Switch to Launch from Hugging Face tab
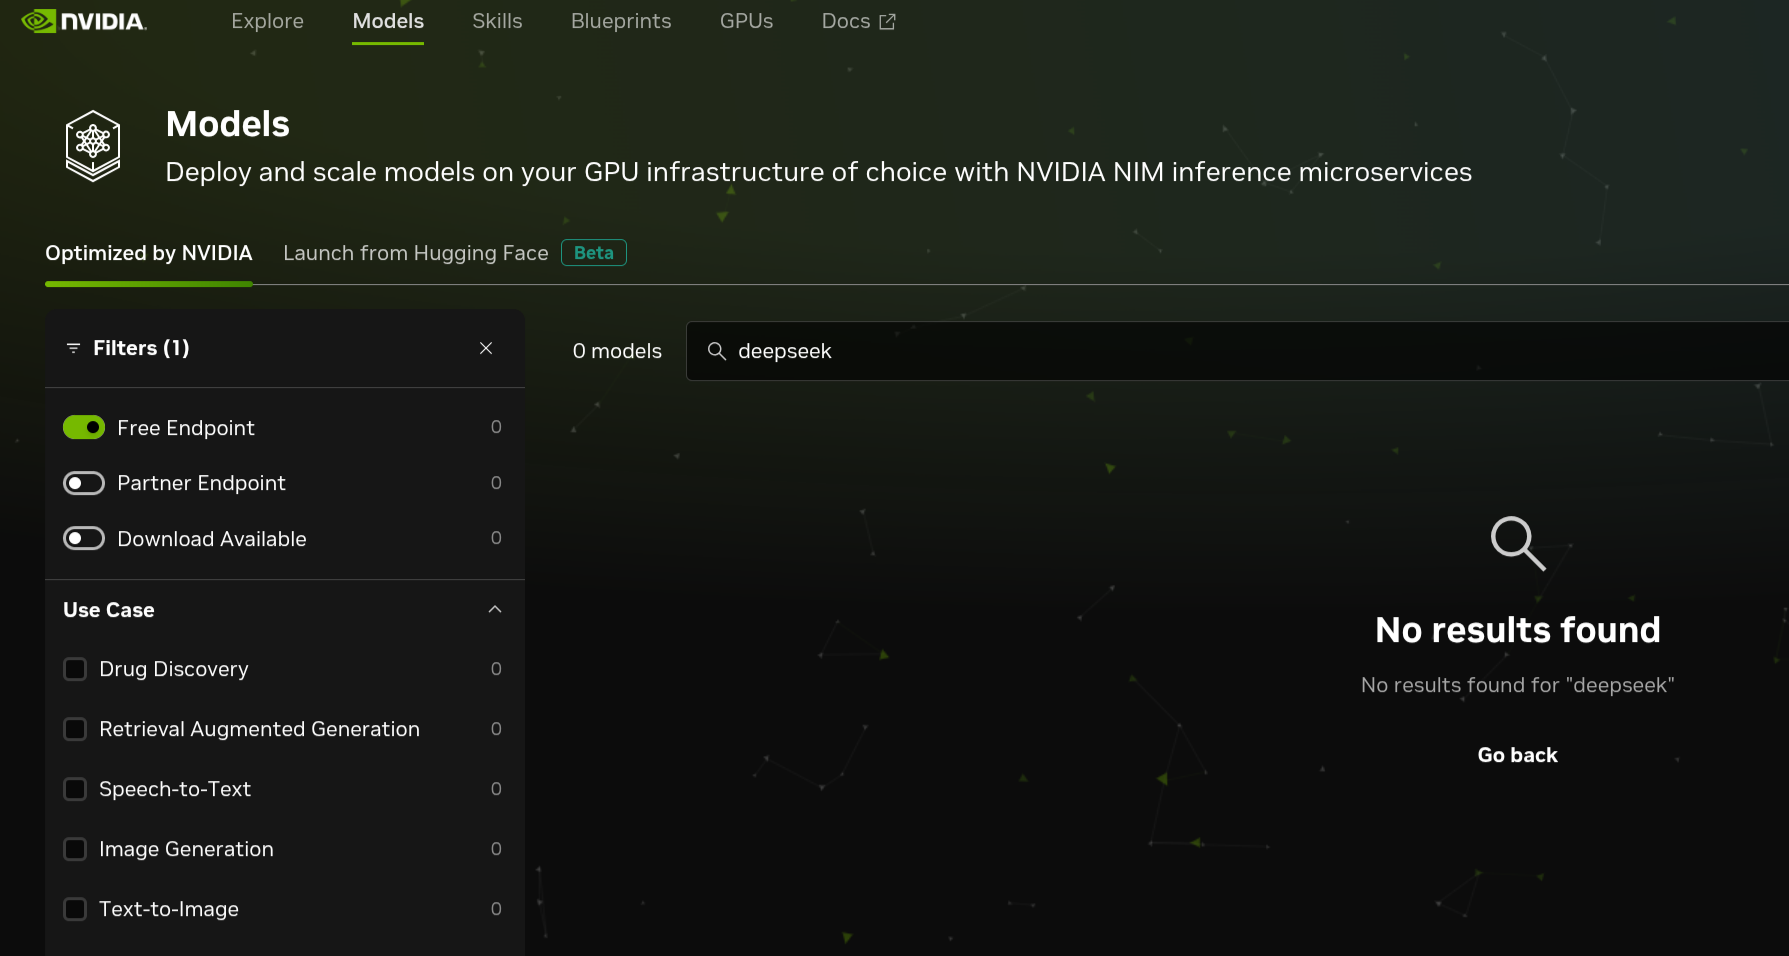 click(416, 253)
